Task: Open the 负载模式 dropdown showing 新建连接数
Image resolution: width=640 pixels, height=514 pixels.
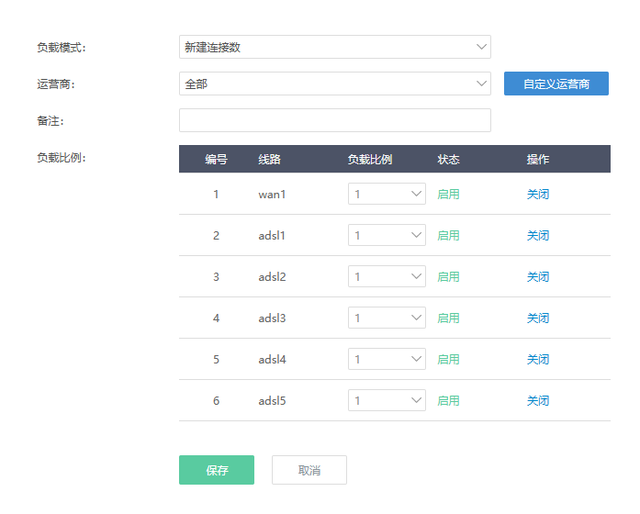Action: tap(335, 47)
